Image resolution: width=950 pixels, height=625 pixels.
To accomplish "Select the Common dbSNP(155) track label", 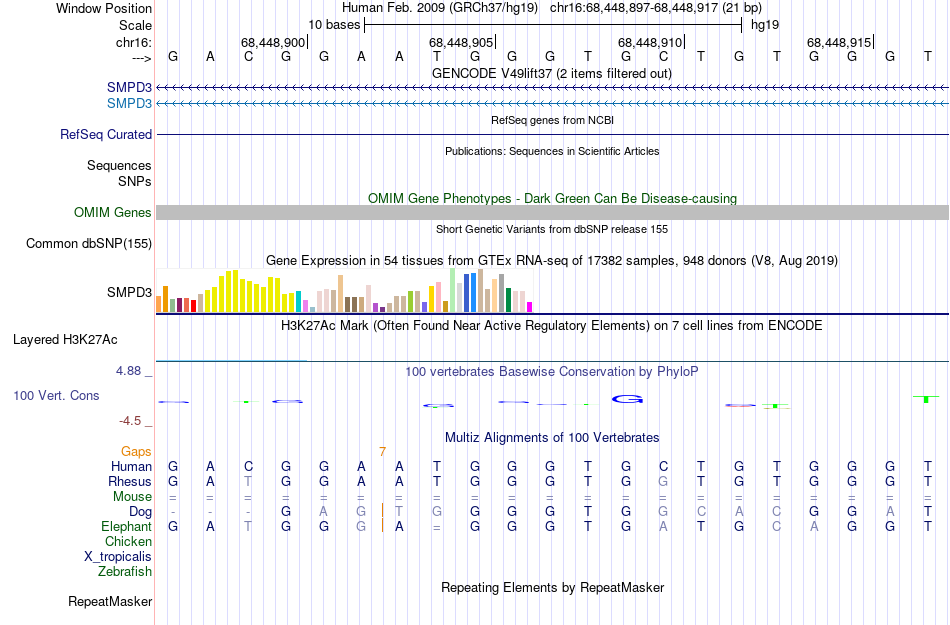I will point(88,243).
